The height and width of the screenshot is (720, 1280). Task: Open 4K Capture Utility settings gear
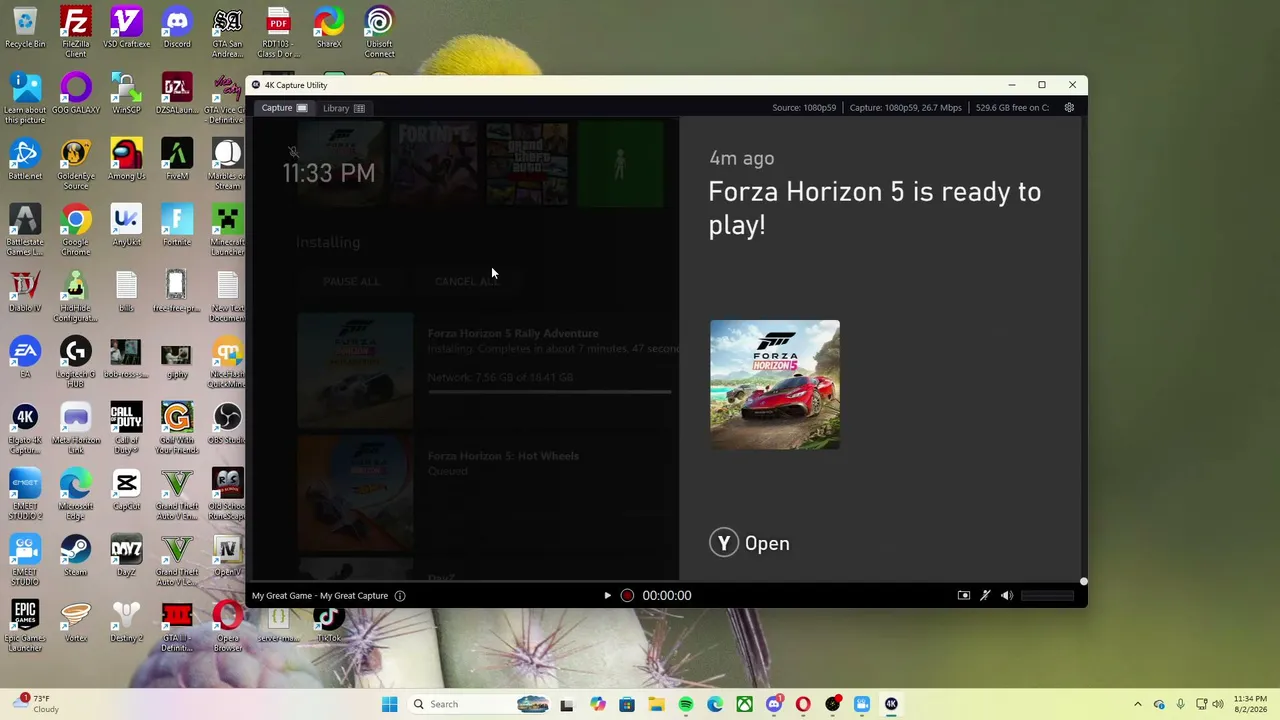1069,108
